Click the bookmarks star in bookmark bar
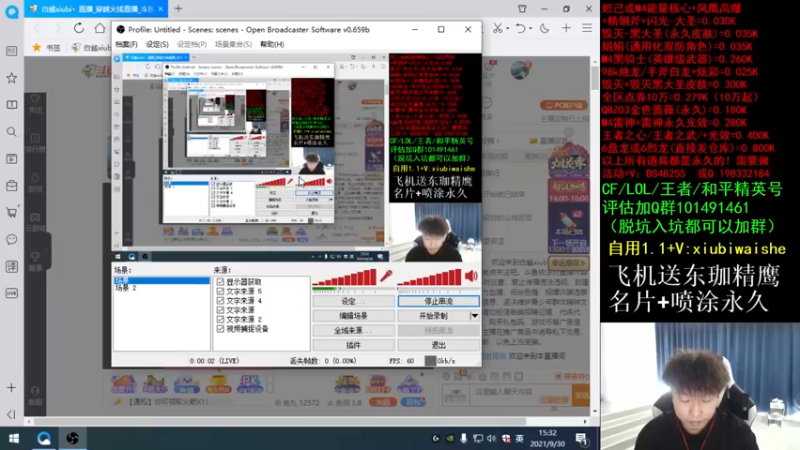Viewport: 800px width, 450px height. click(x=37, y=47)
